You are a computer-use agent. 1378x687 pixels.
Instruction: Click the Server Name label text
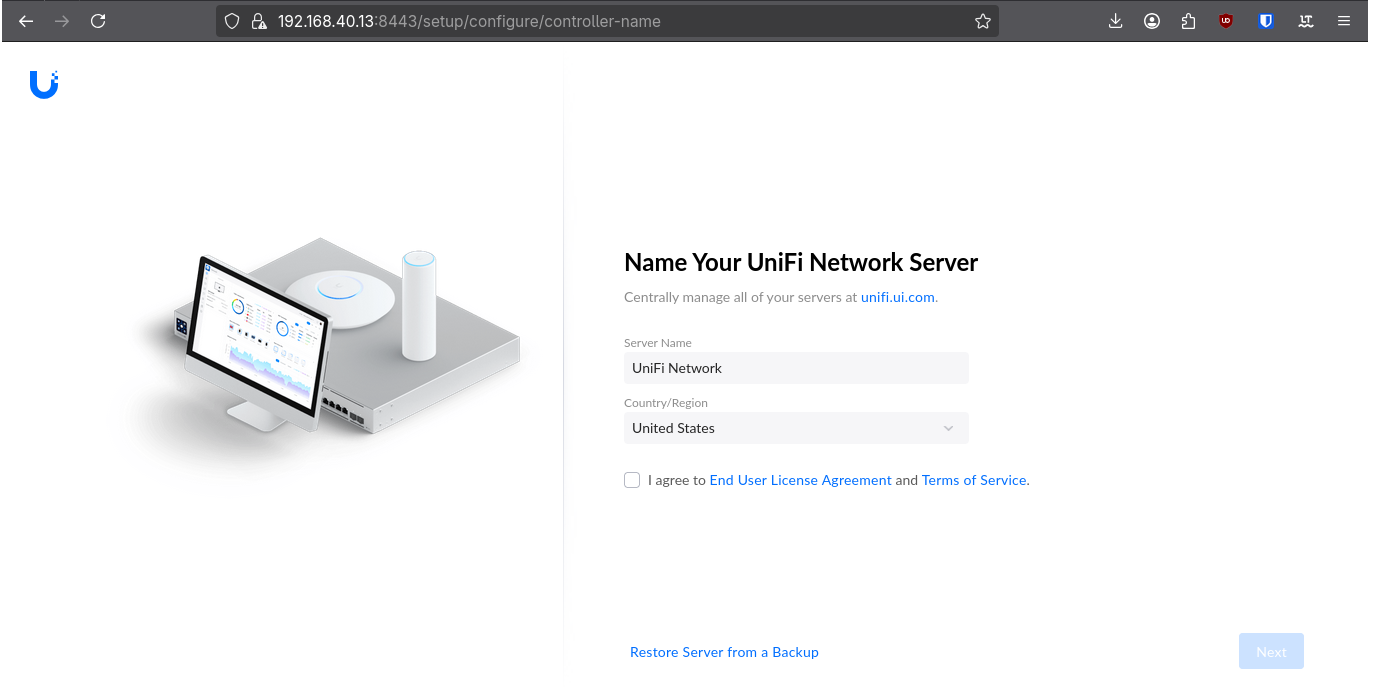(658, 343)
